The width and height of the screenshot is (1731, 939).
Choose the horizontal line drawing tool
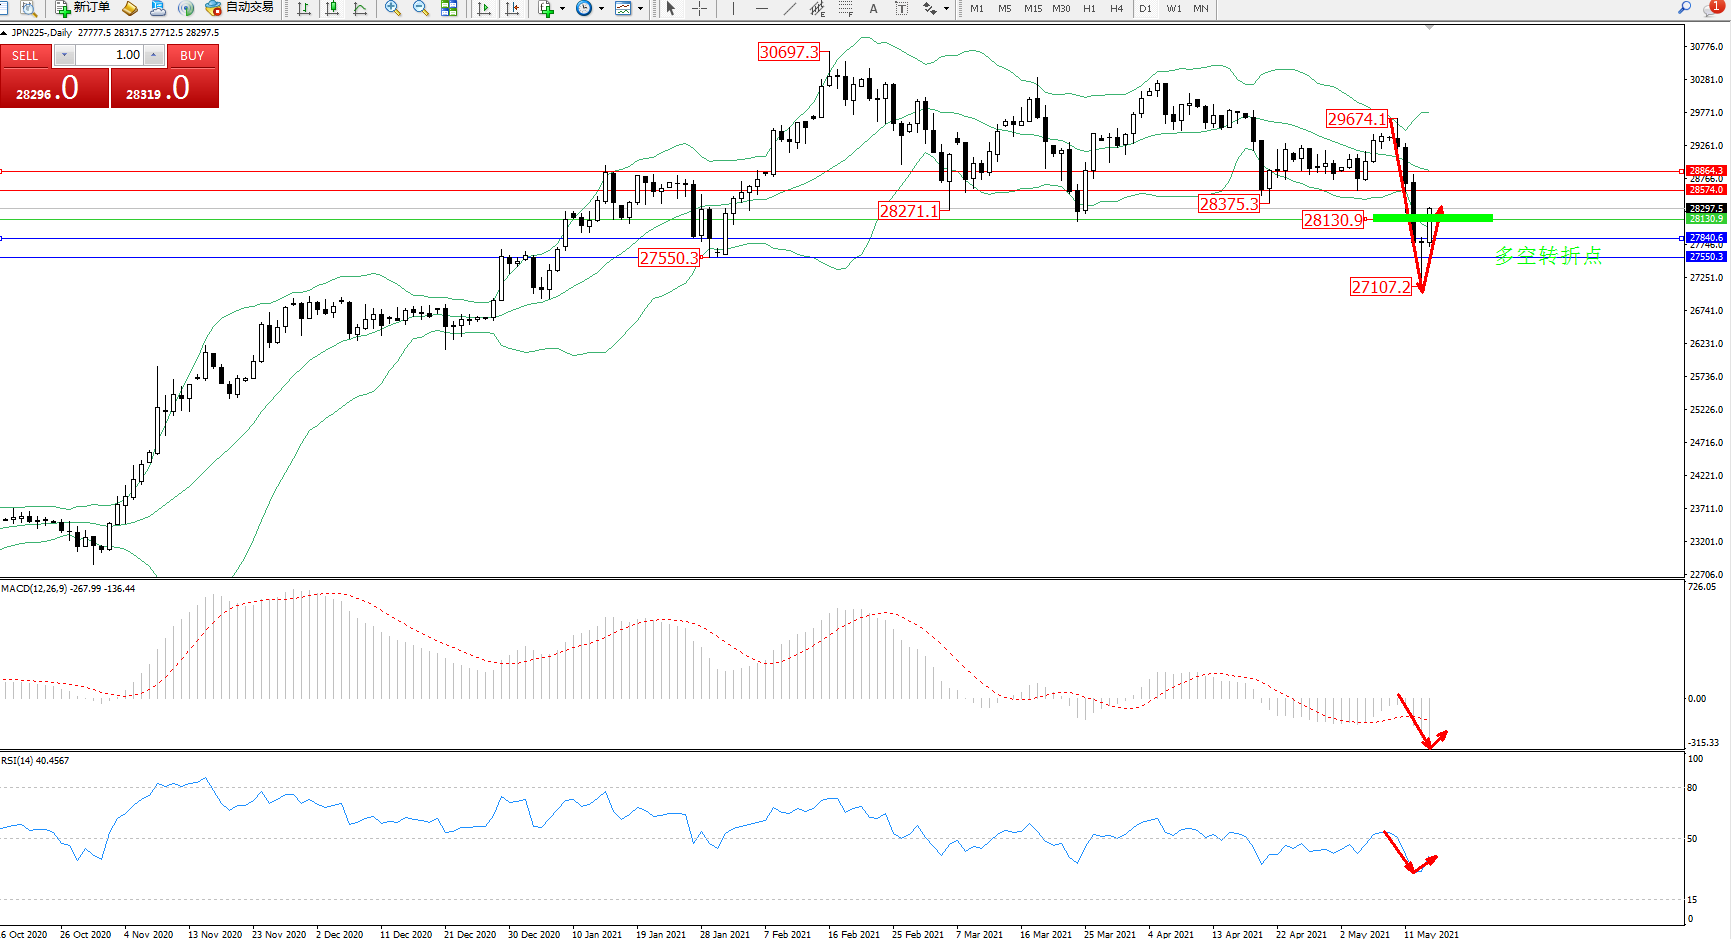coord(762,8)
